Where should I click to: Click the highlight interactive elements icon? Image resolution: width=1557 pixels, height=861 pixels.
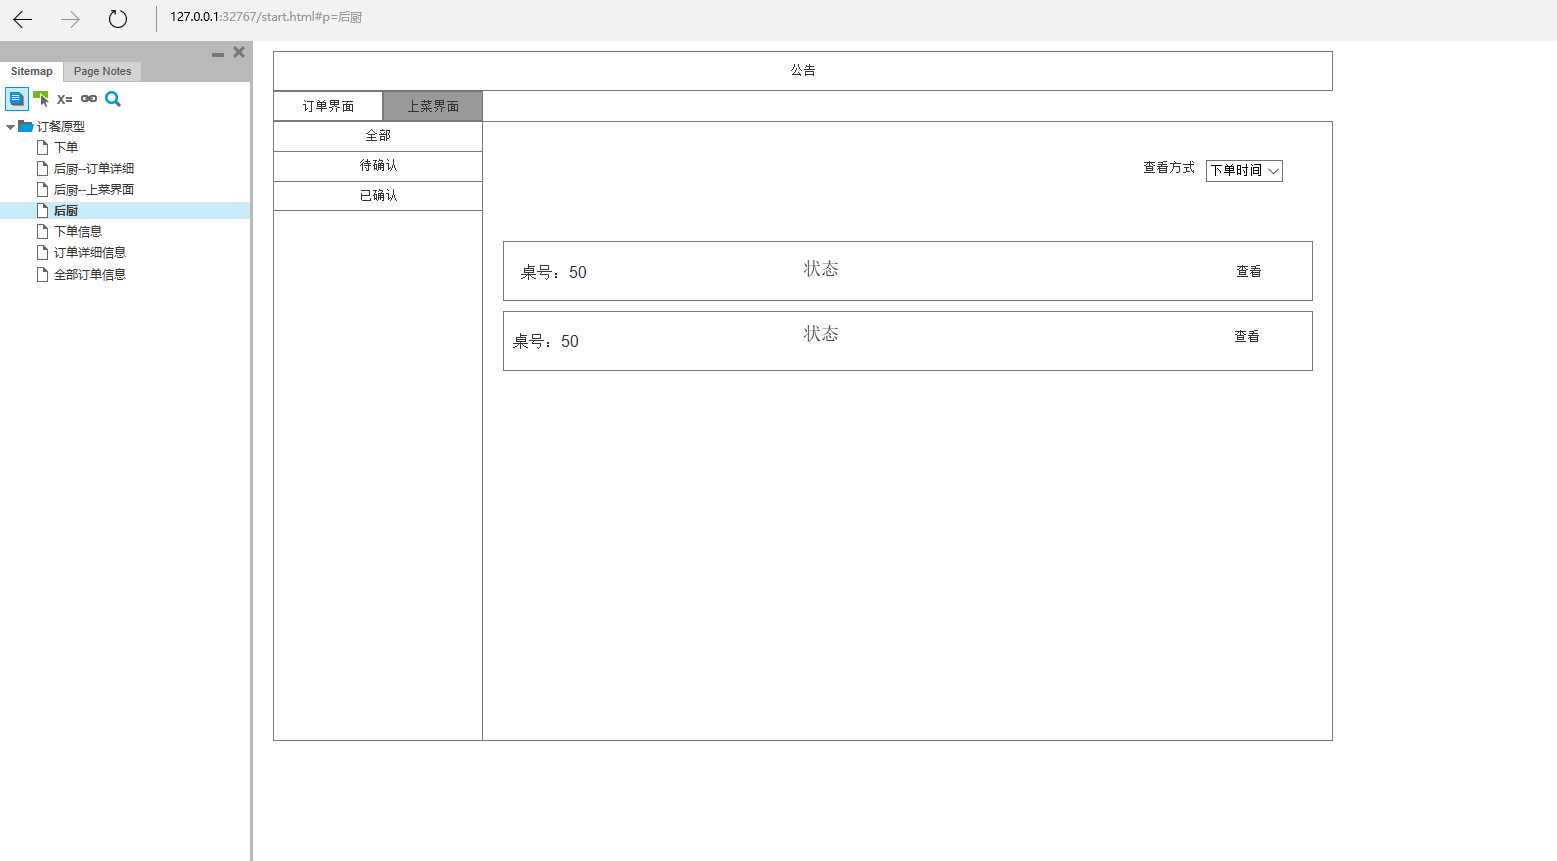[x=41, y=99]
